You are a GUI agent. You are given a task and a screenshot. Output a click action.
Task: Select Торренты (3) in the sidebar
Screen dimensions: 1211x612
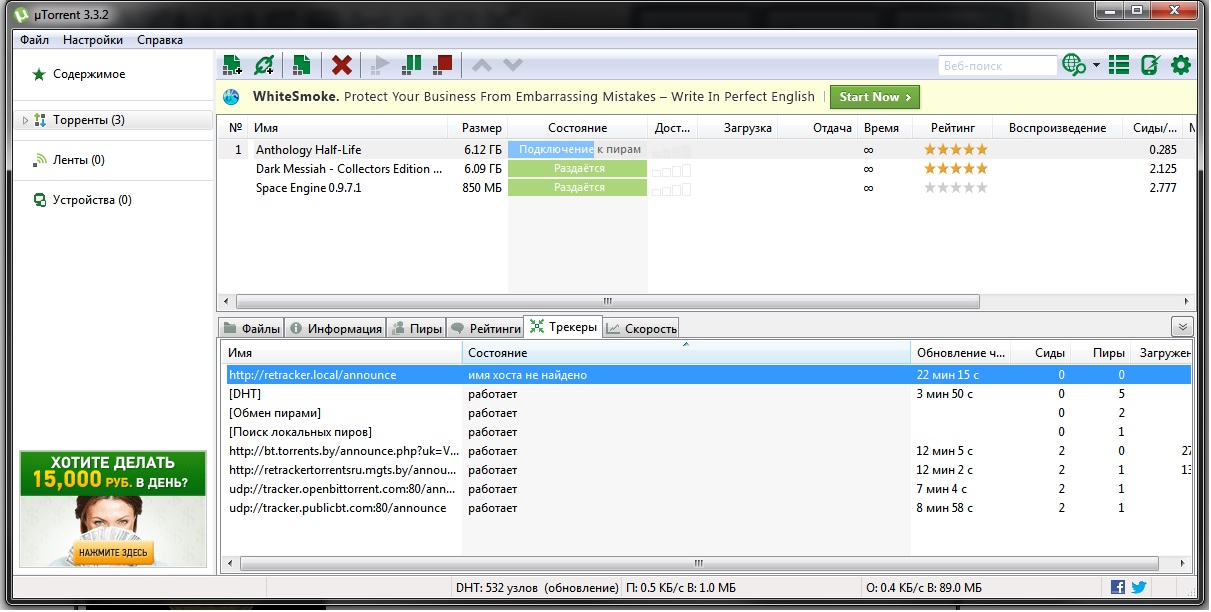(x=89, y=120)
